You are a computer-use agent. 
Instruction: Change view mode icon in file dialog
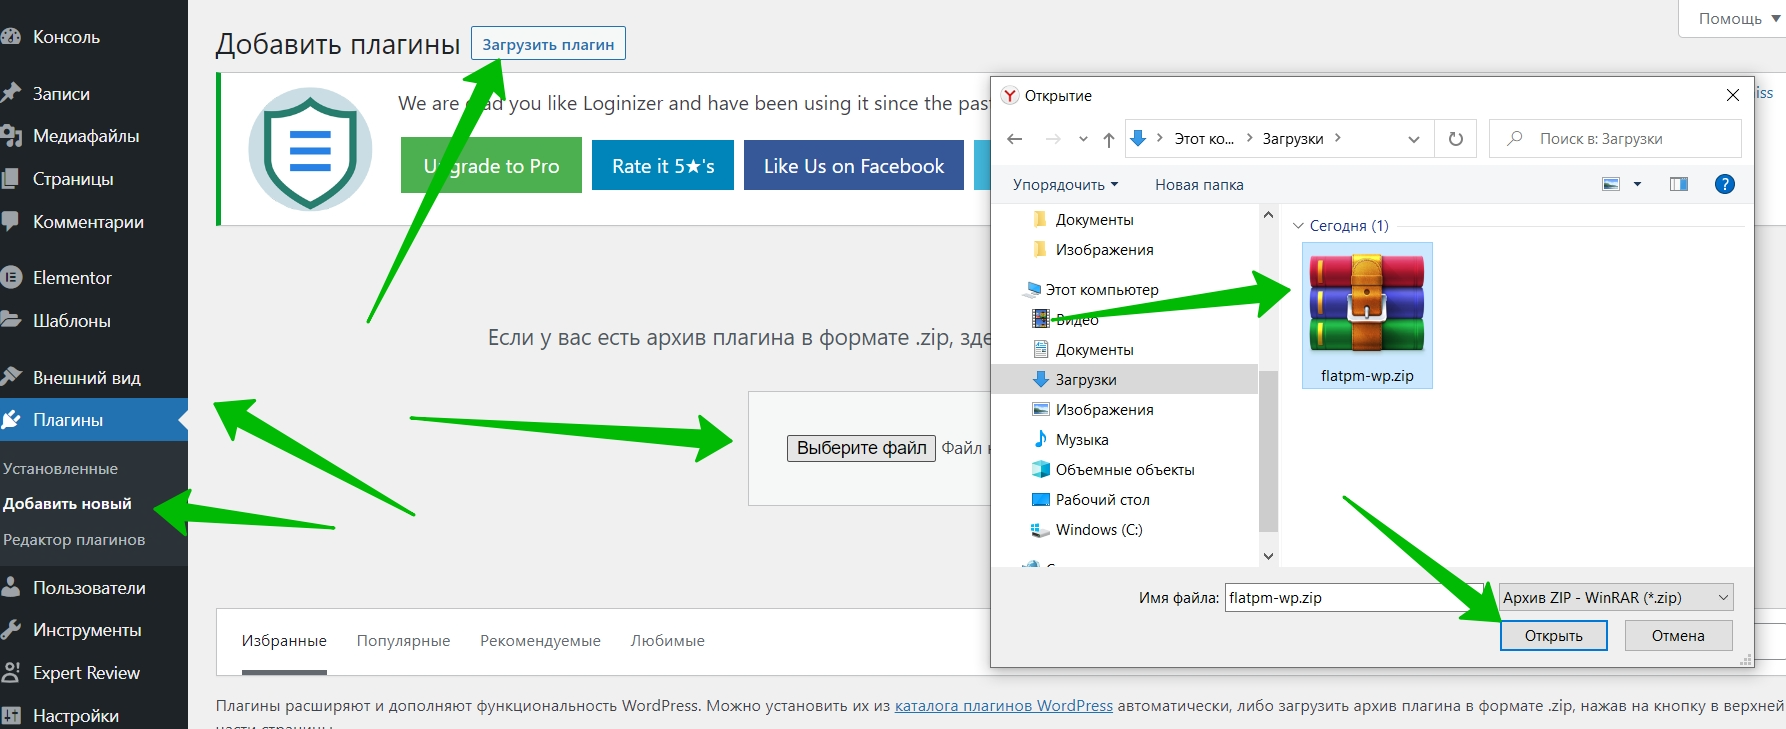point(1611,184)
